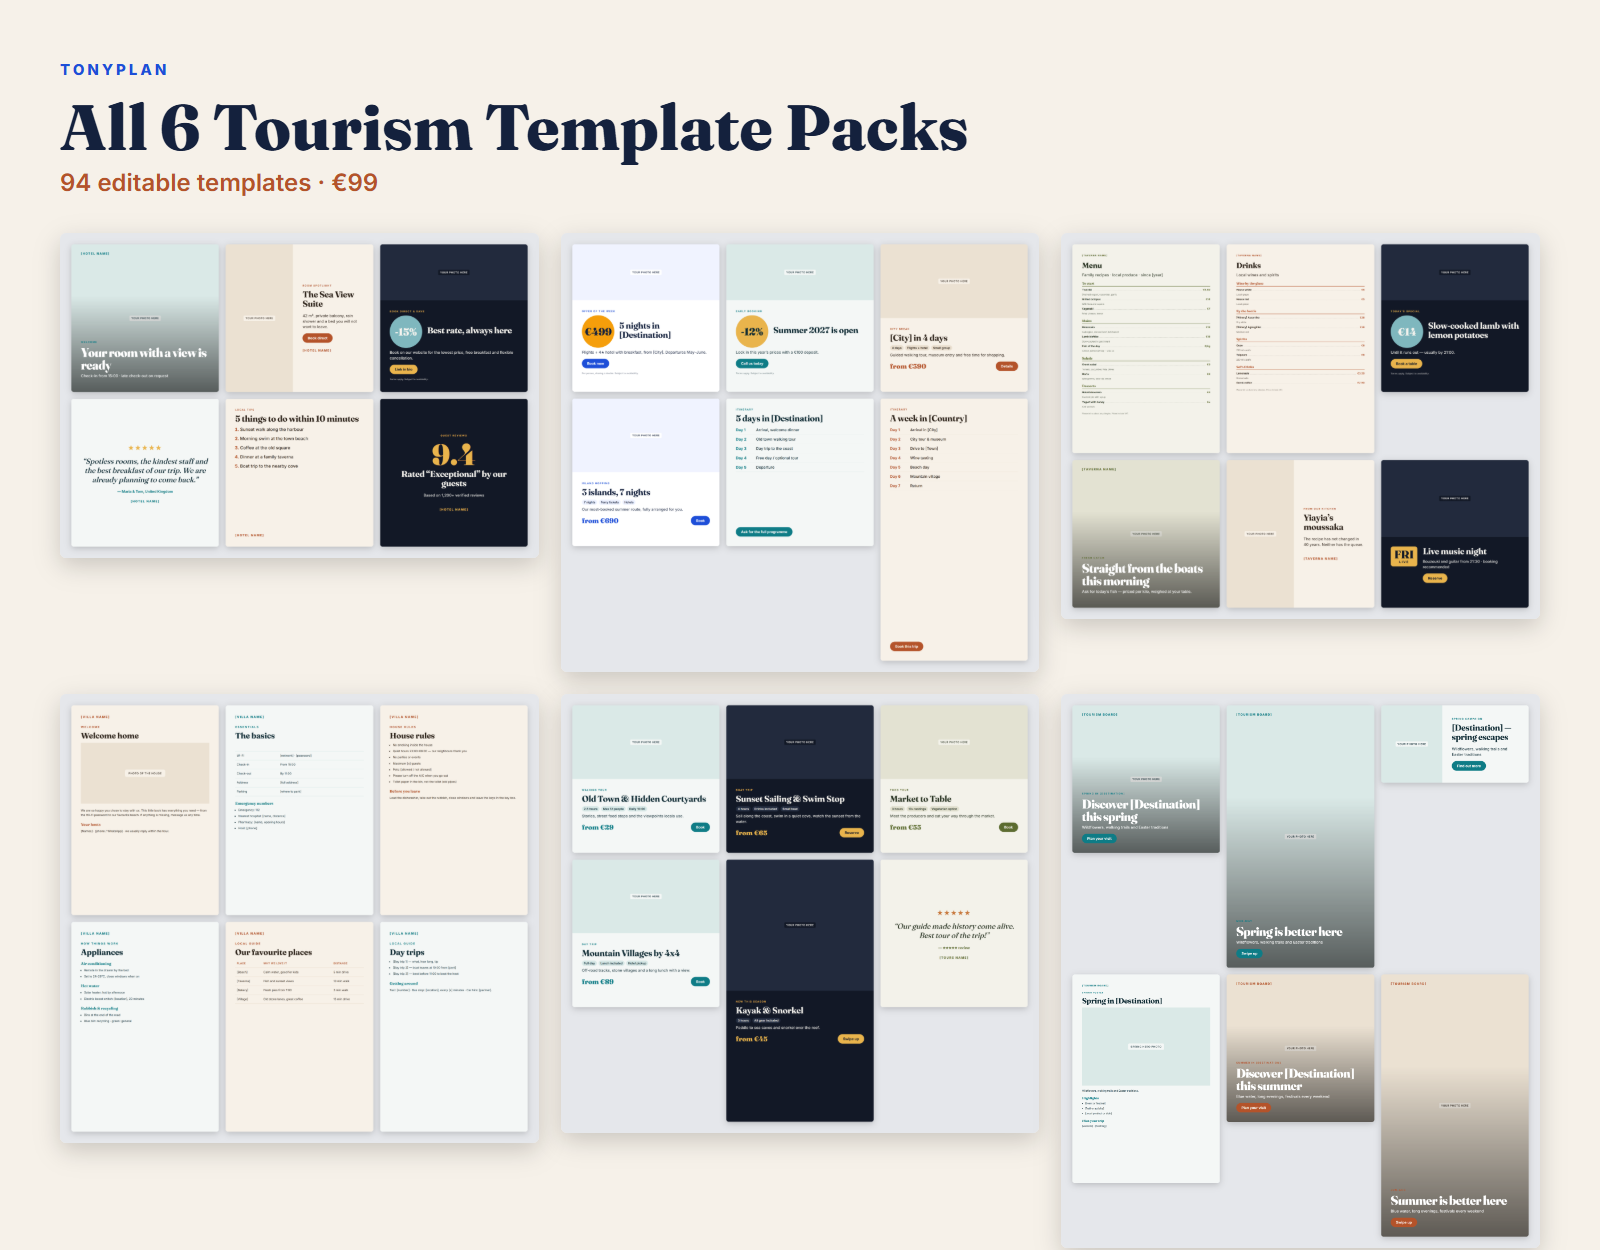Select the 'Day trips' template
The width and height of the screenshot is (1600, 1250).
tap(454, 1027)
